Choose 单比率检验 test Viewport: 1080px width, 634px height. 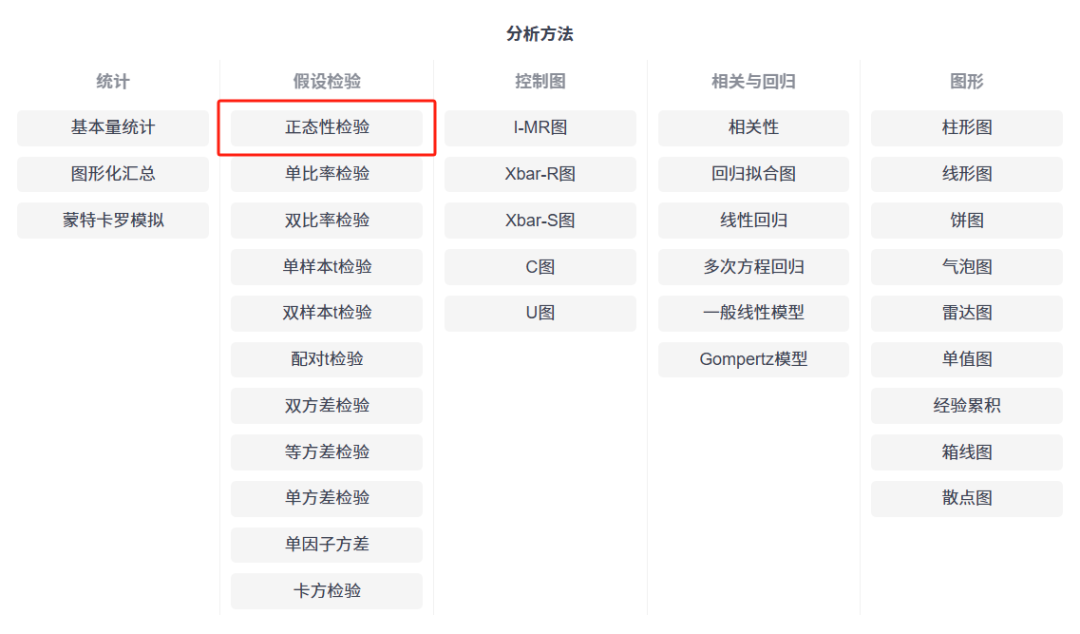327,174
